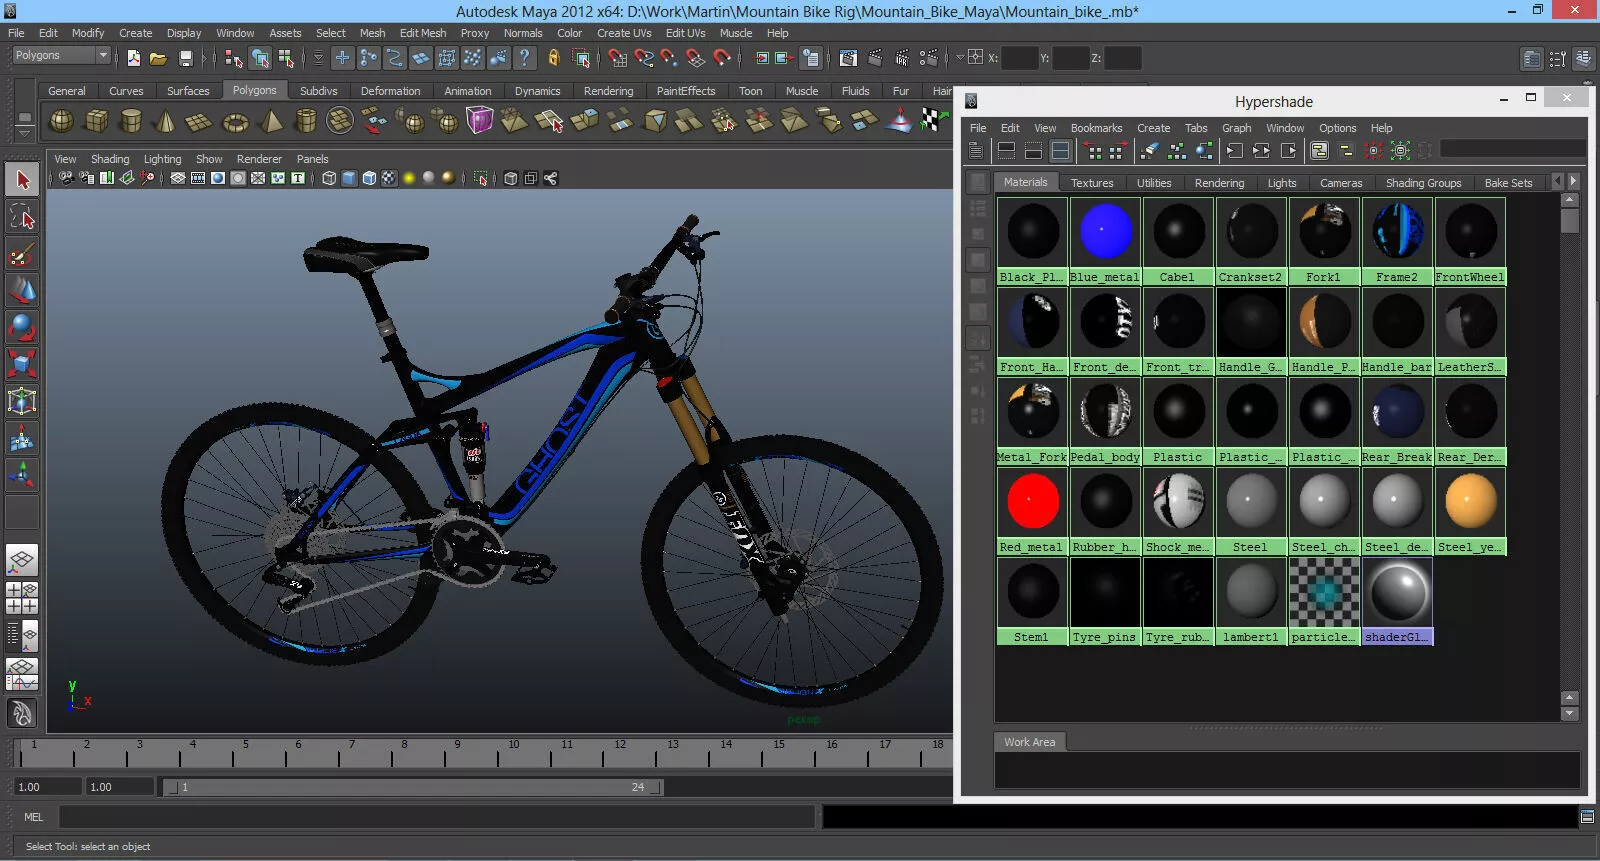Viewport: 1600px width, 861px height.
Task: Create a polygon cone from shelf
Action: pos(165,121)
